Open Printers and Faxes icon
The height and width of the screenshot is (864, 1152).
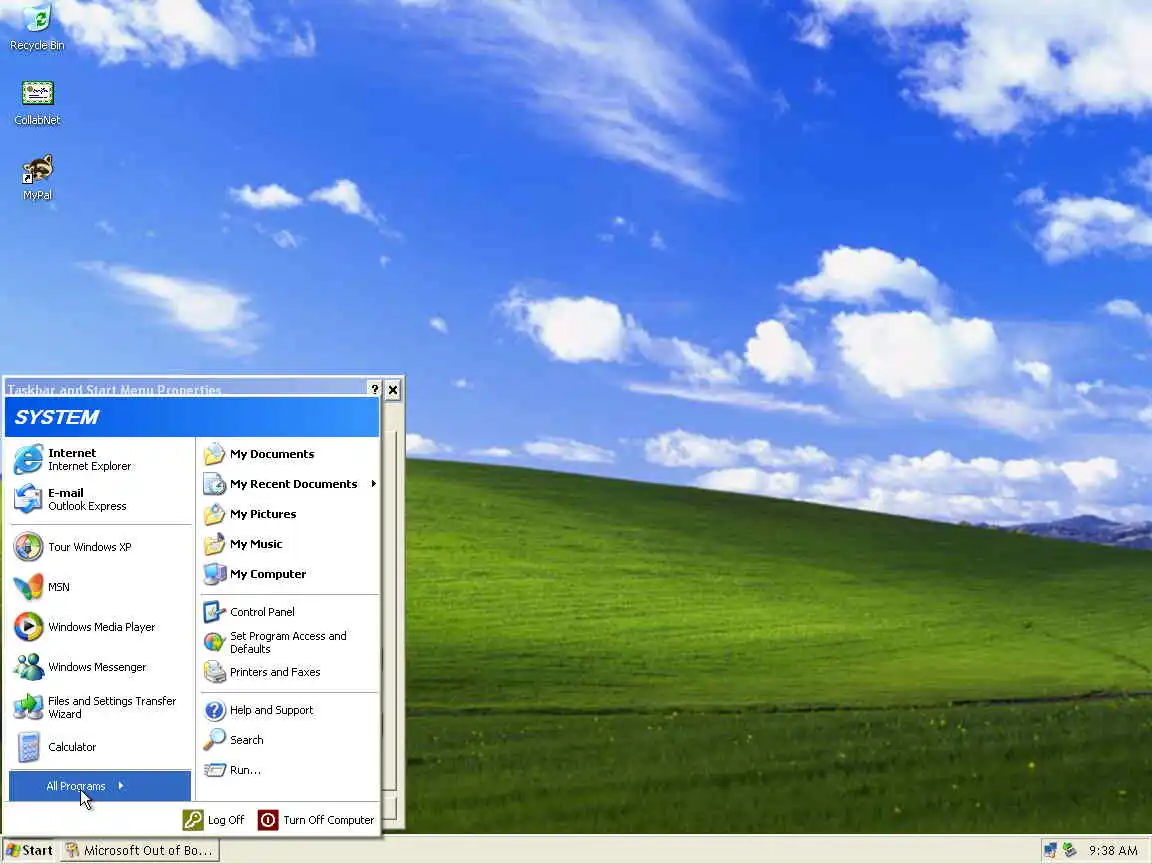click(x=214, y=672)
